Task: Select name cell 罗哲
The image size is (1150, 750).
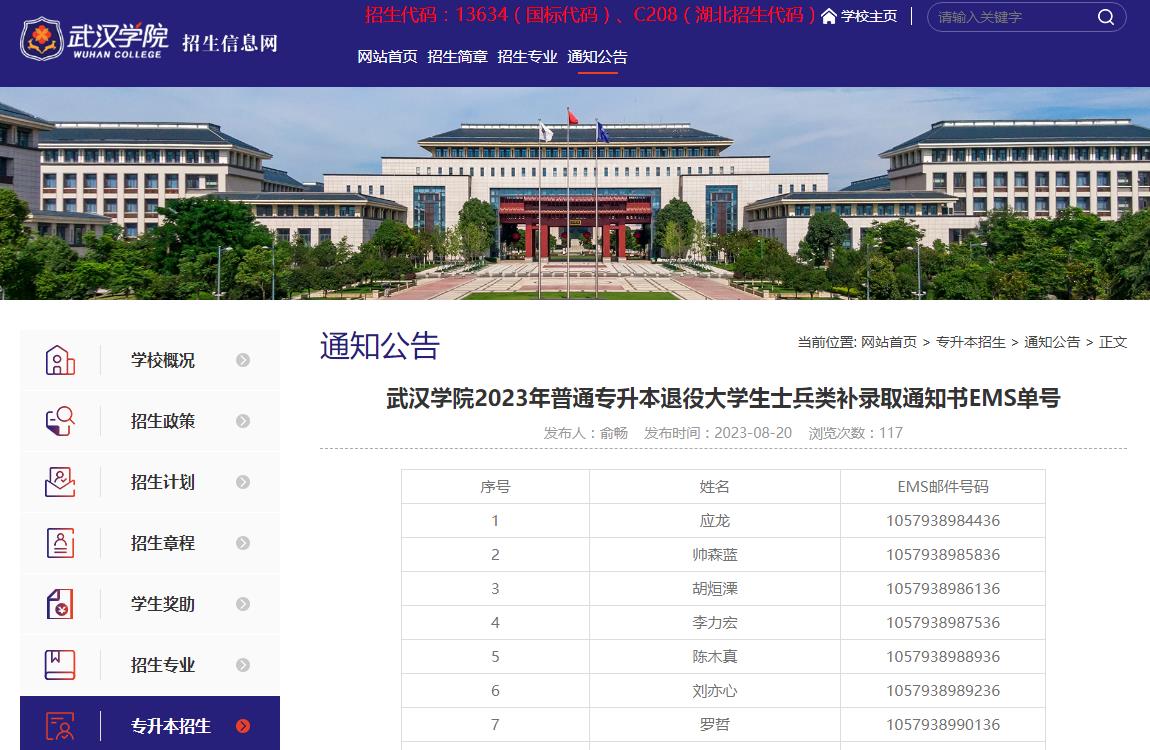Action: pyautogui.click(x=714, y=724)
